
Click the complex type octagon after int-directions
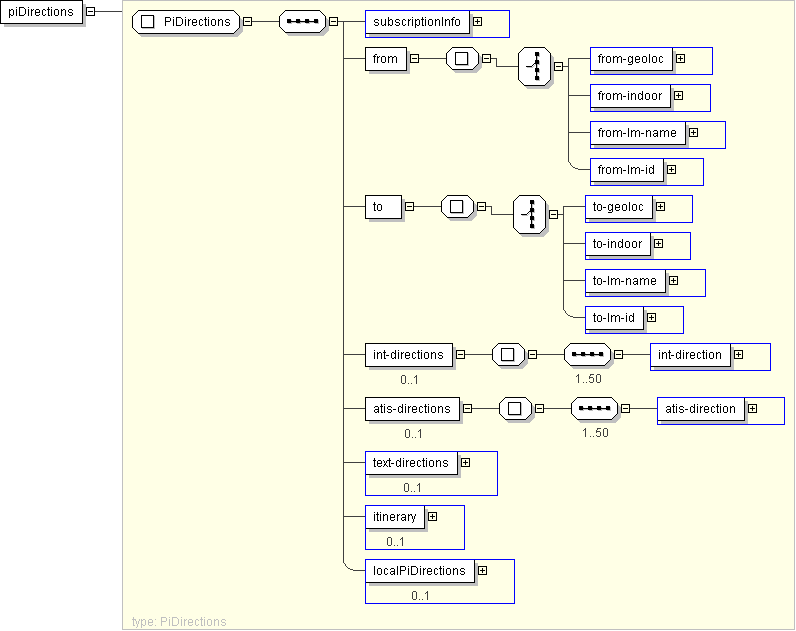coord(508,355)
